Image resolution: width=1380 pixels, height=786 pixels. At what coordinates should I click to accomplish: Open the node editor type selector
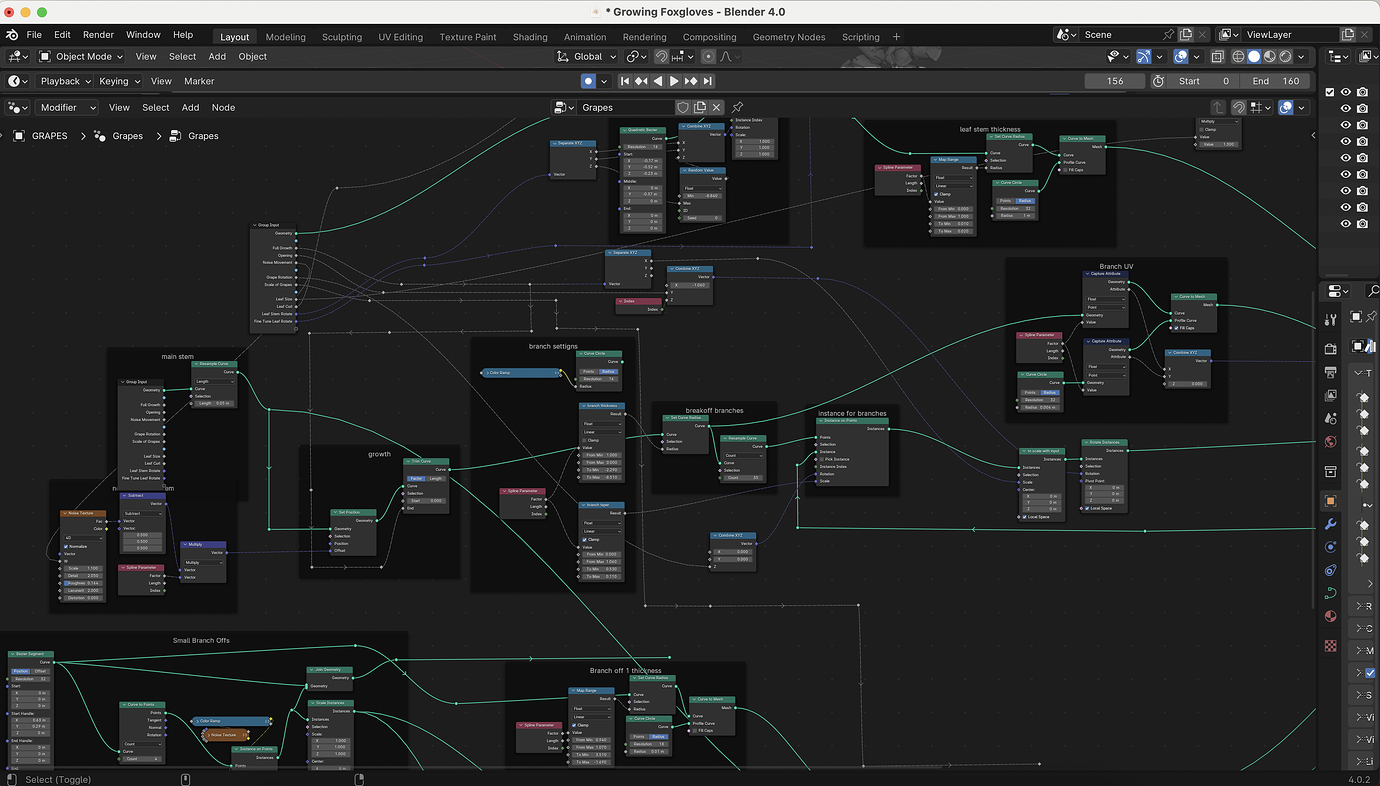[18, 107]
